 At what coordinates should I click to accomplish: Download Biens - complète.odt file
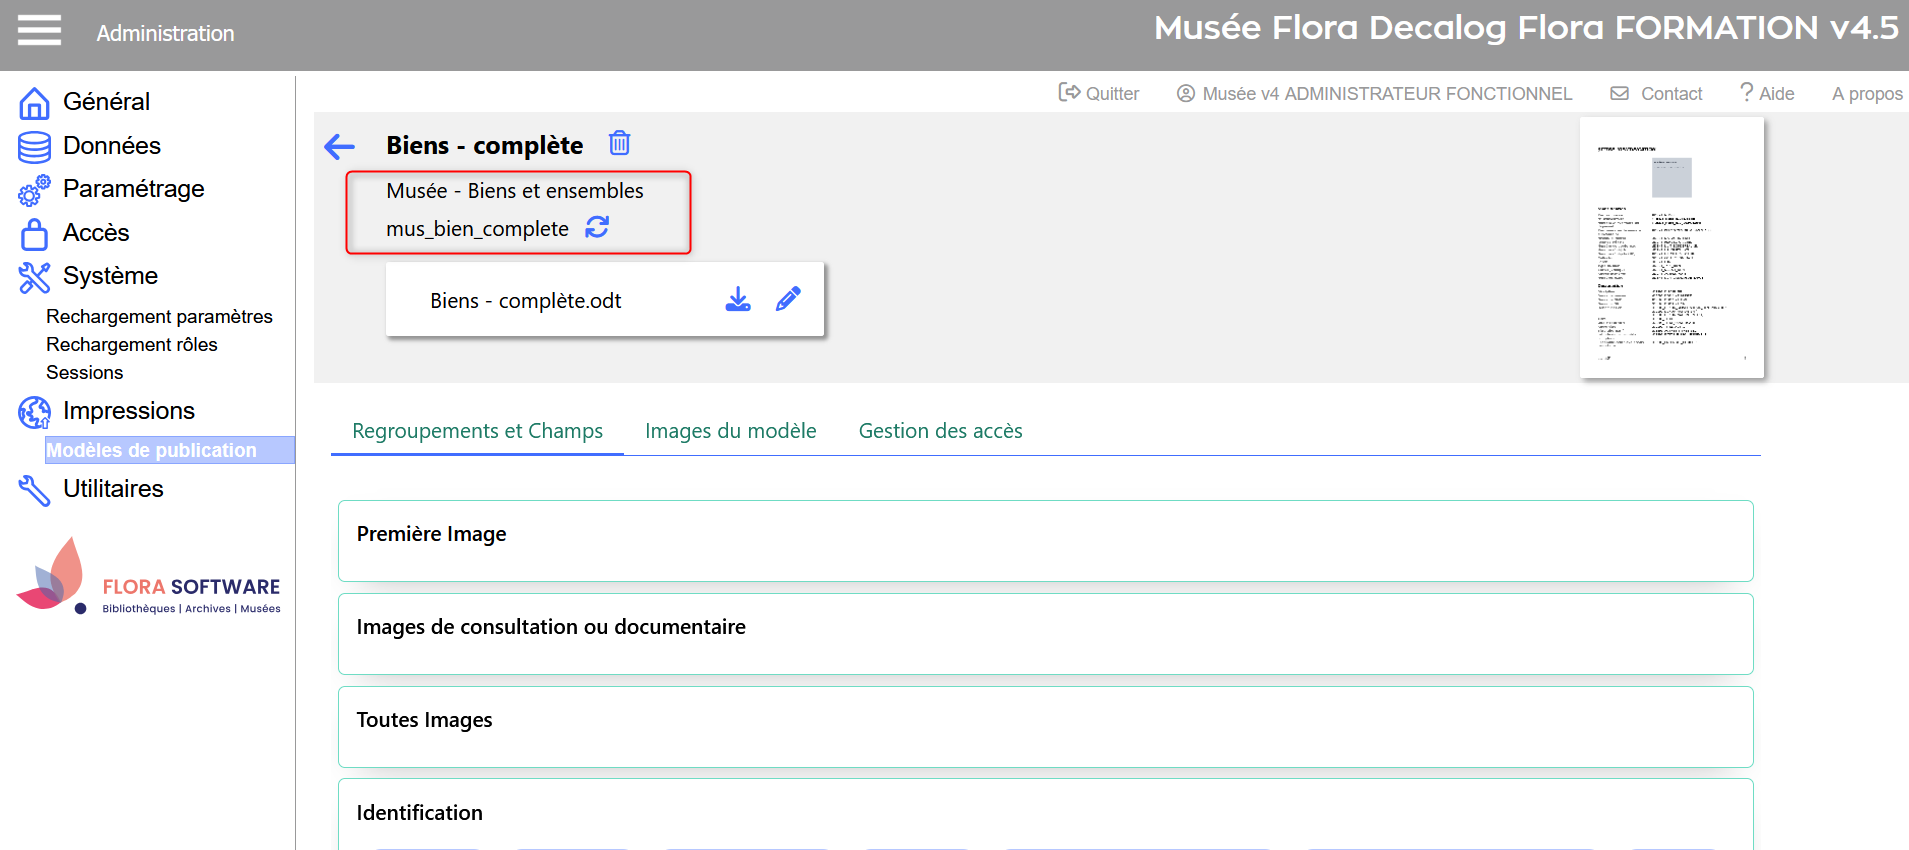click(738, 300)
